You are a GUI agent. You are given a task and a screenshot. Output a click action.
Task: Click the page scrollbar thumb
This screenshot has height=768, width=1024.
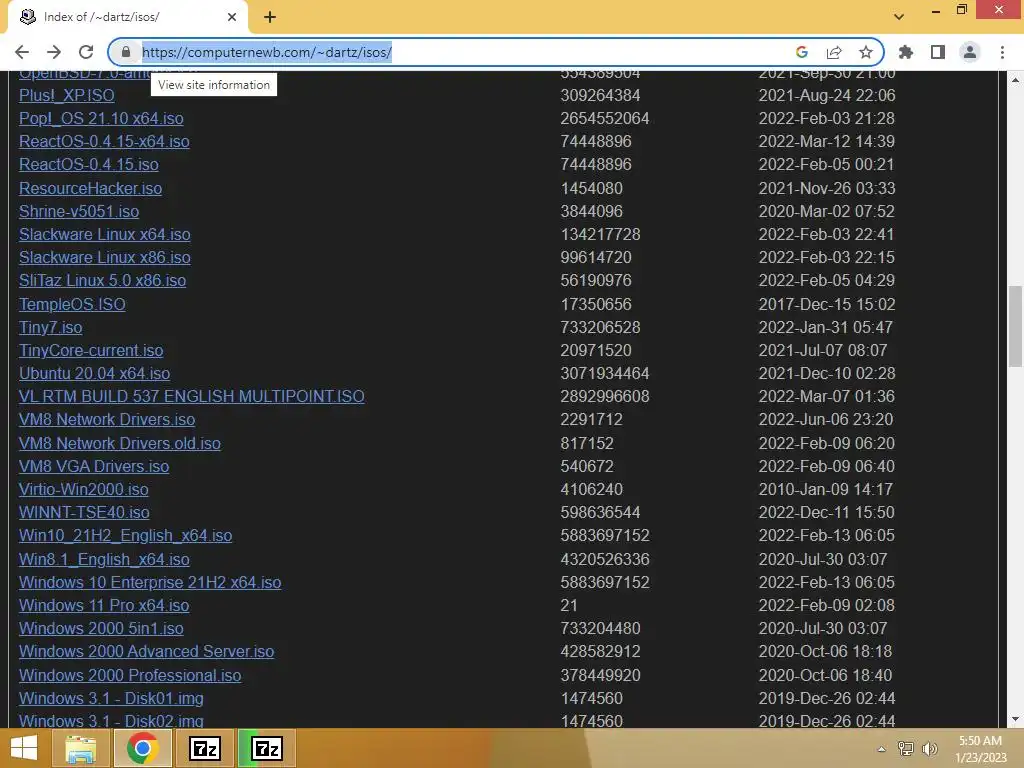click(x=1015, y=327)
